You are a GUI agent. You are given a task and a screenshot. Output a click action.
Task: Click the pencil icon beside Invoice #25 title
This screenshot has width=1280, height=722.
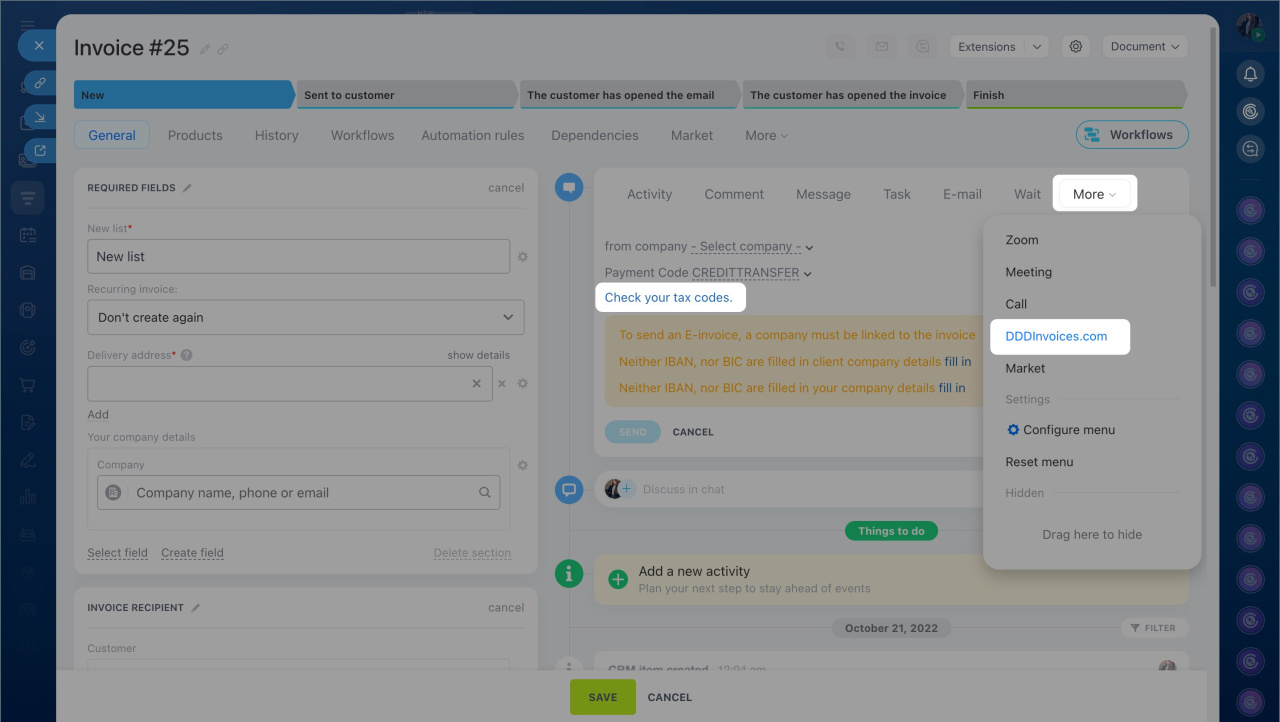[x=205, y=48]
